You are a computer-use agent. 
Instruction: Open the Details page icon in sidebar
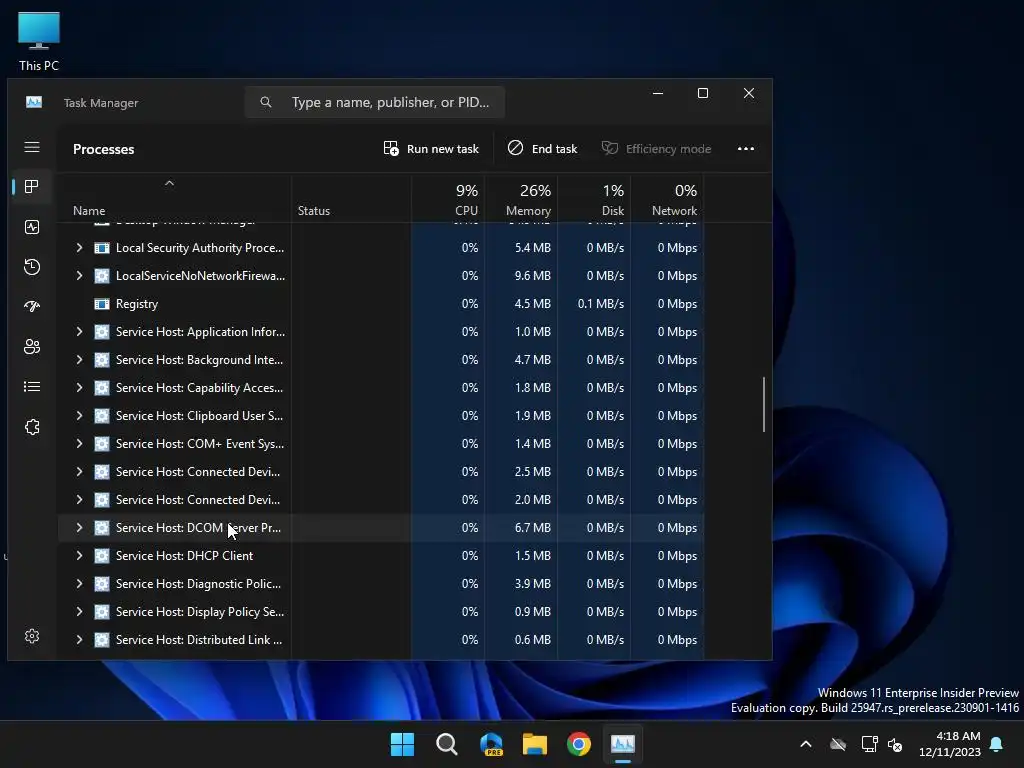coord(32,387)
